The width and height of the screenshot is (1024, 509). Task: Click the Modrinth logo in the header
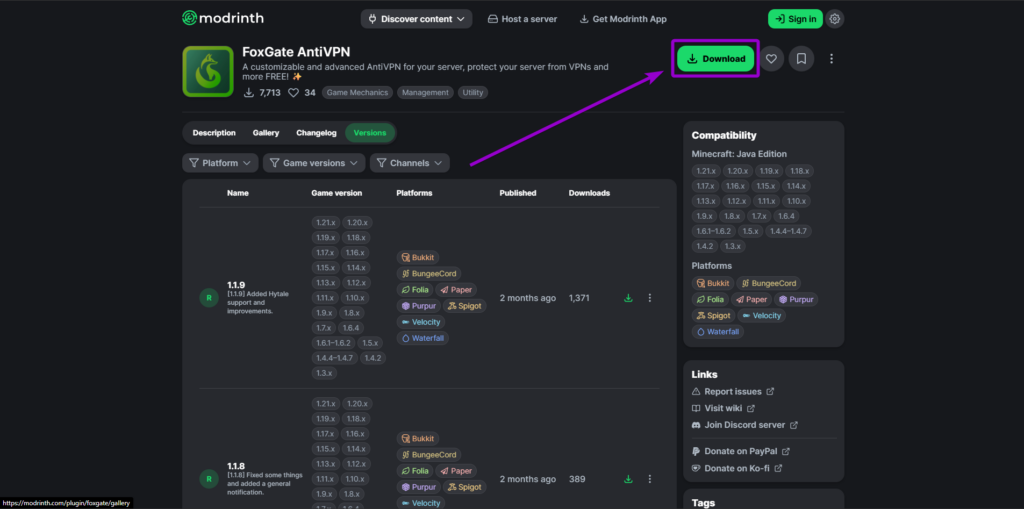223,18
